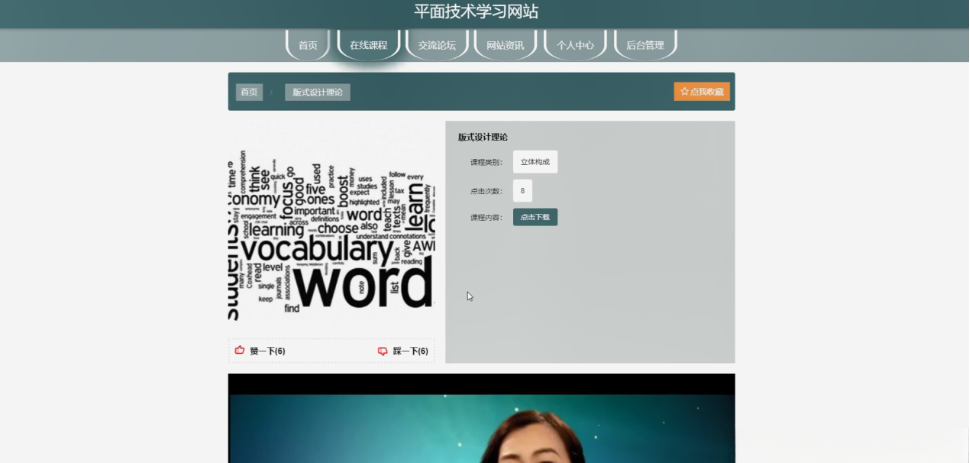Image resolution: width=970 pixels, height=463 pixels.
Task: Click the 点我收藏 favorite button
Action: pyautogui.click(x=702, y=92)
